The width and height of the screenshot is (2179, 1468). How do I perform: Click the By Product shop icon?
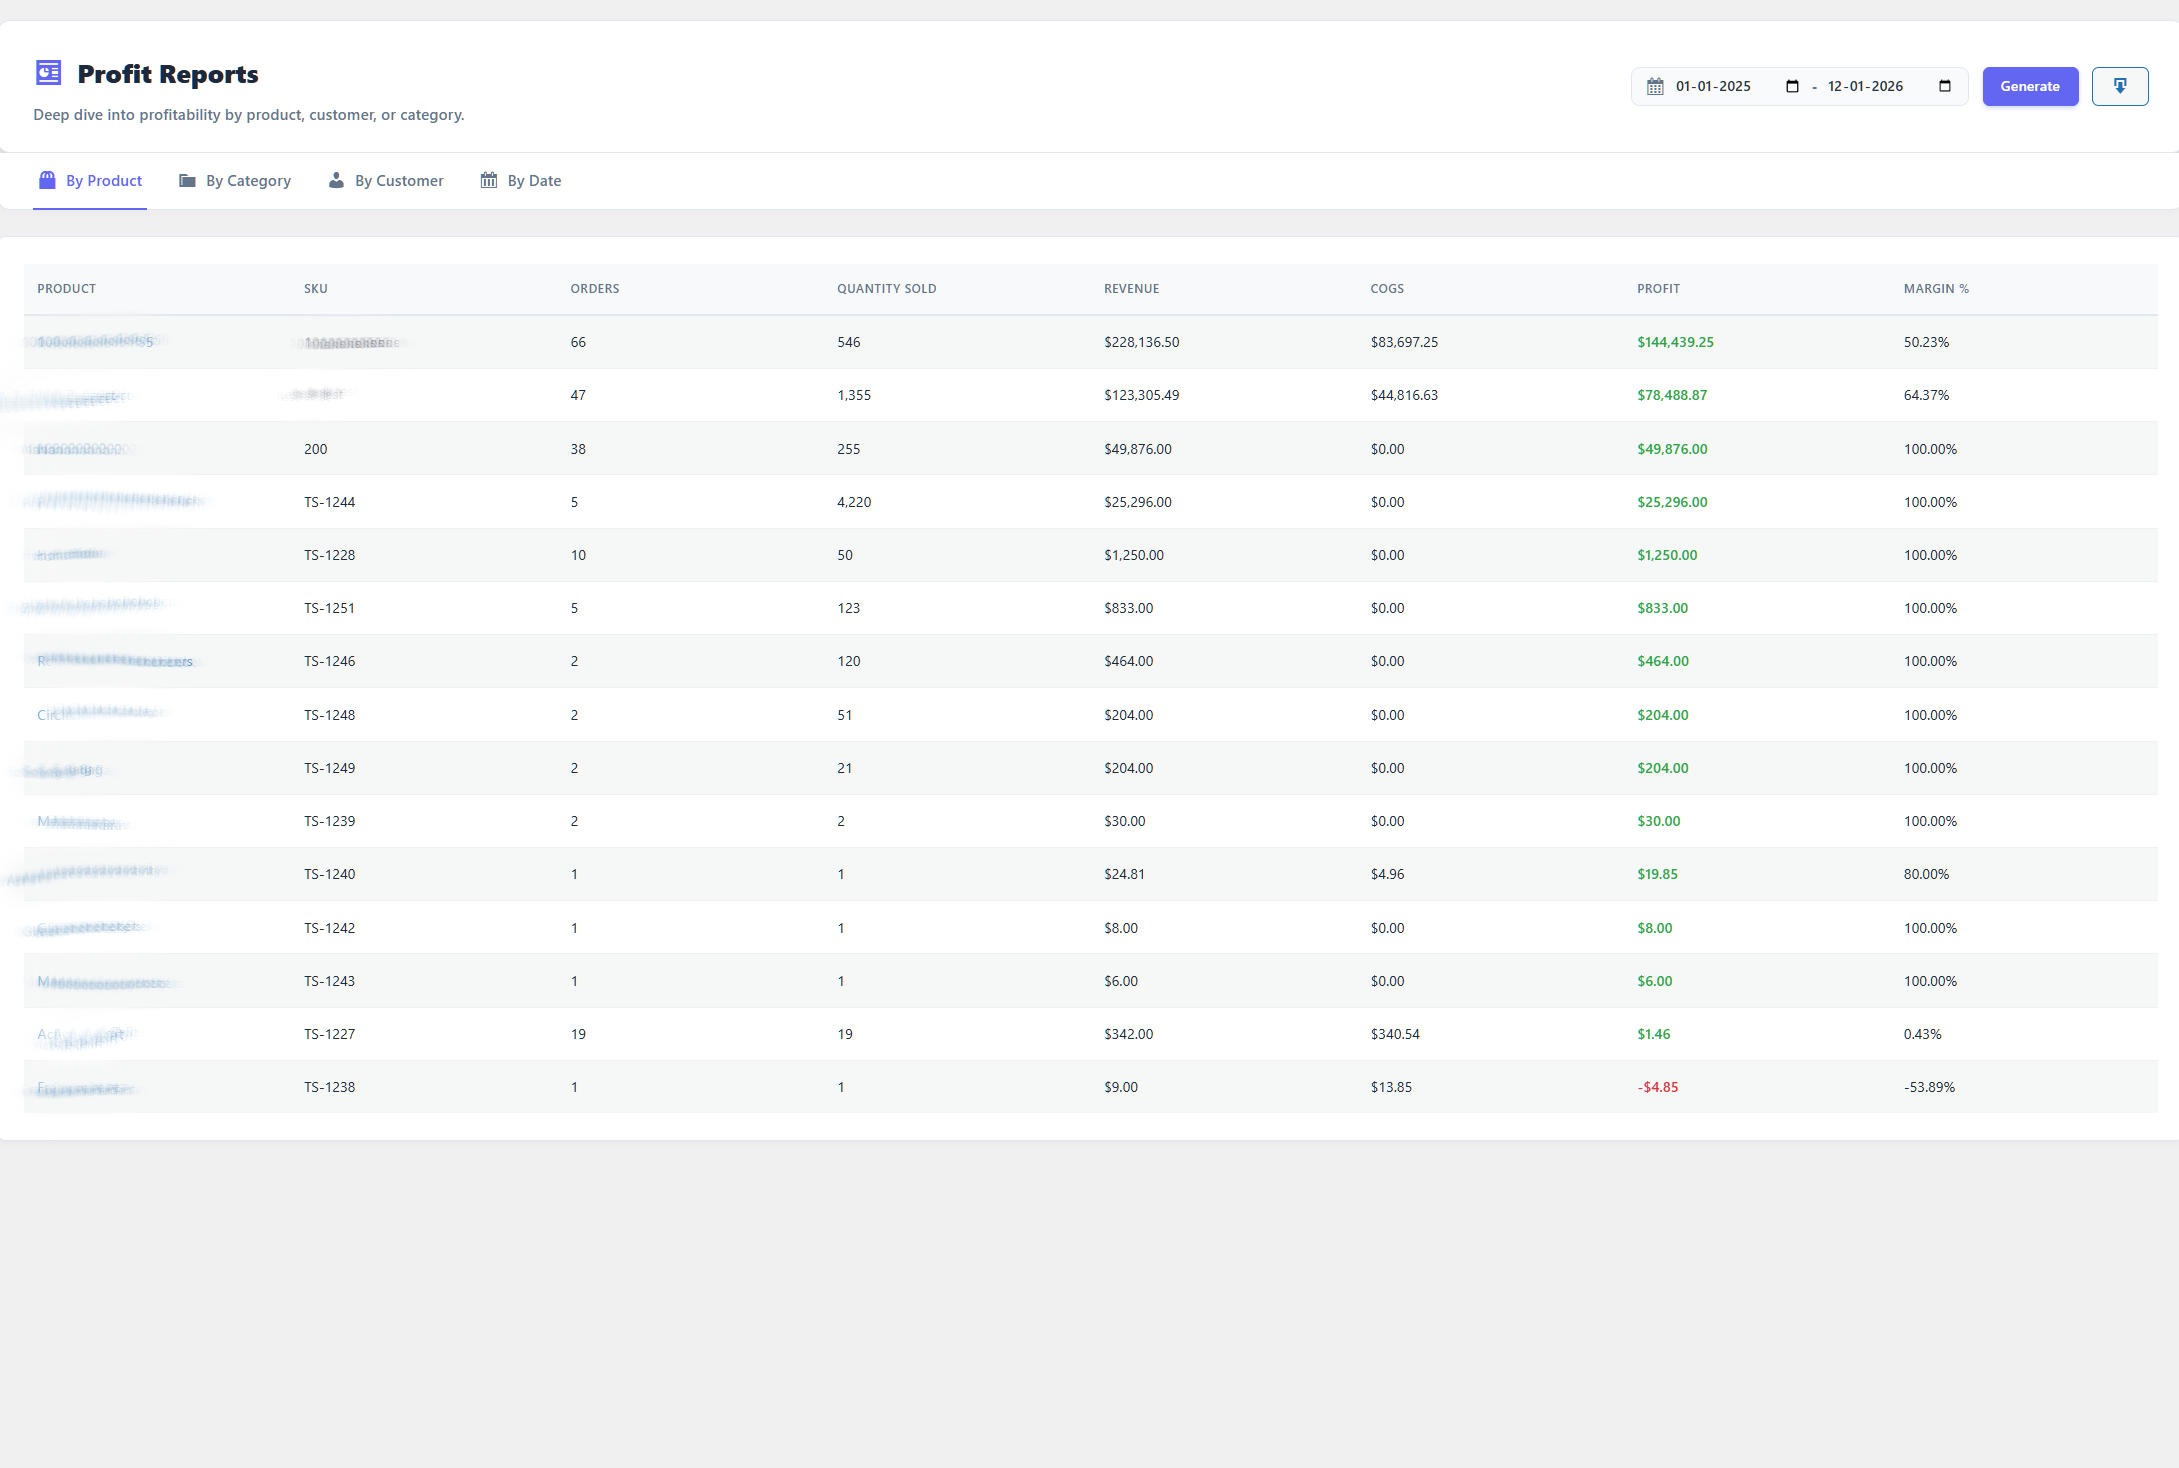click(x=47, y=180)
